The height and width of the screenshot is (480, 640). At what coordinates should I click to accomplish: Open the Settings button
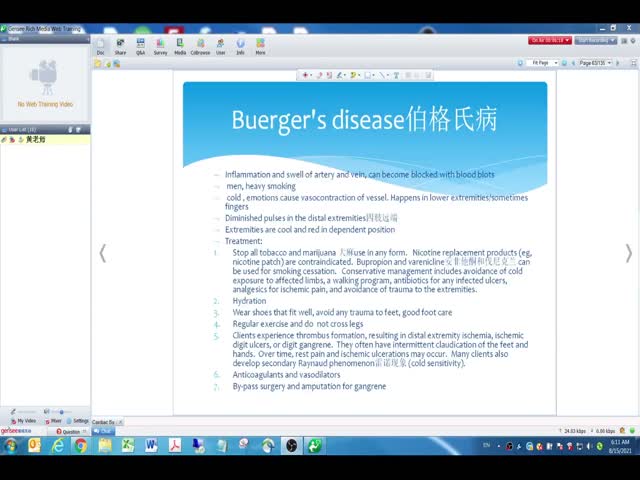coord(78,421)
